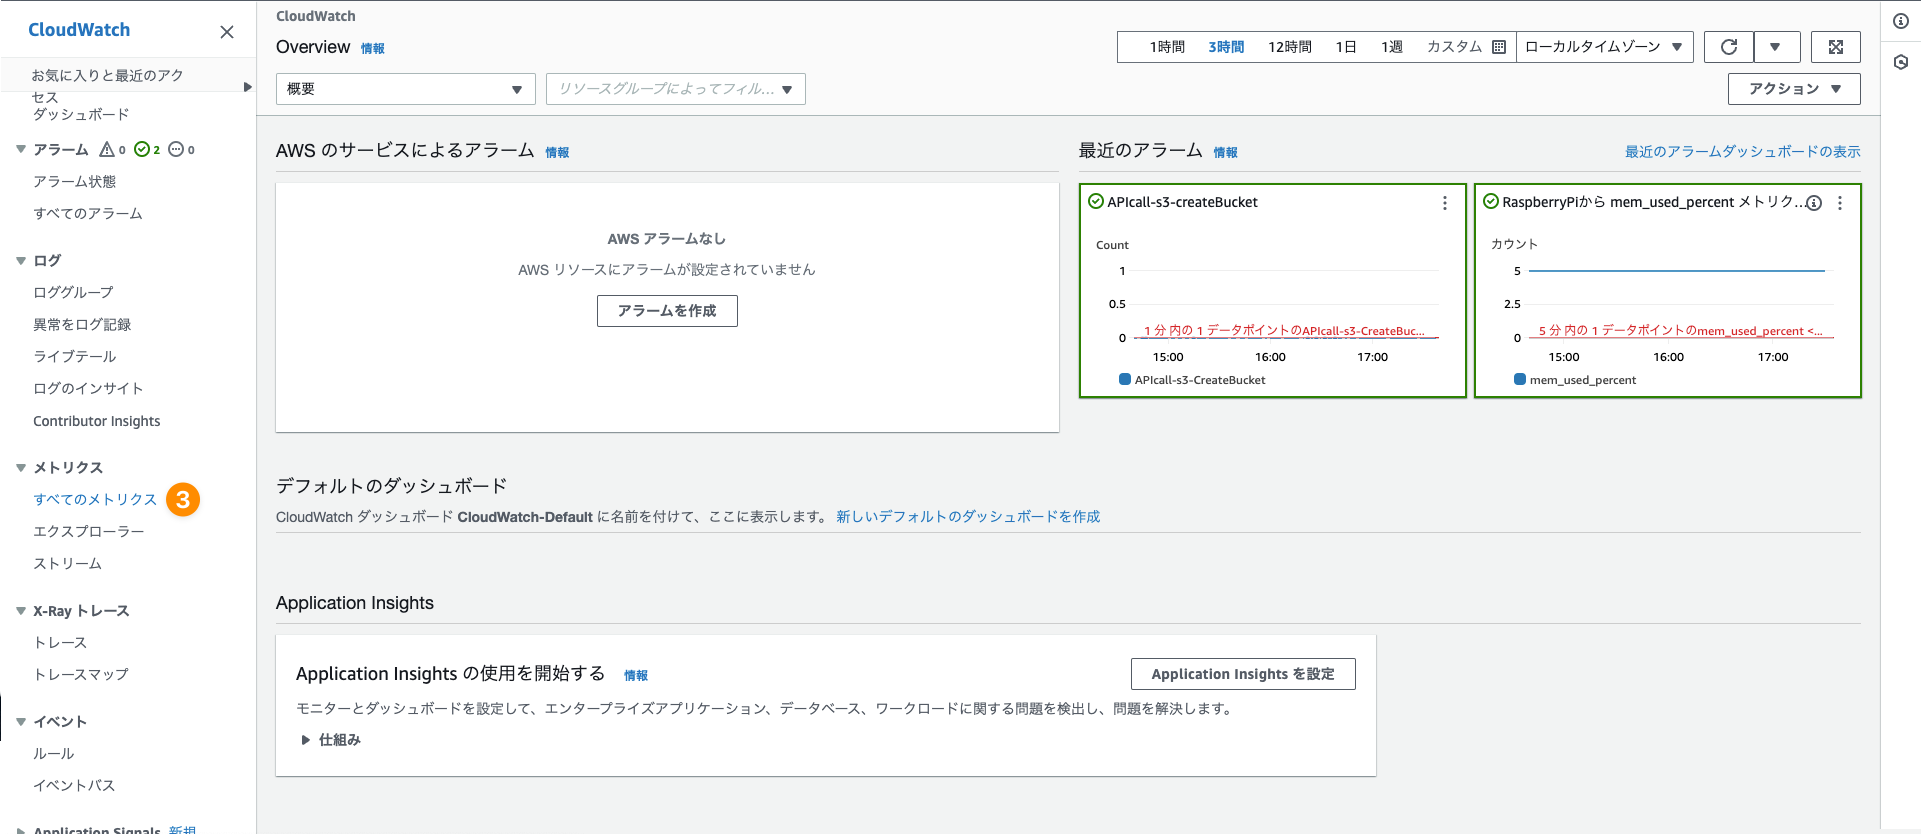Select the 12時間 time range
The width and height of the screenshot is (1921, 834).
point(1290,47)
